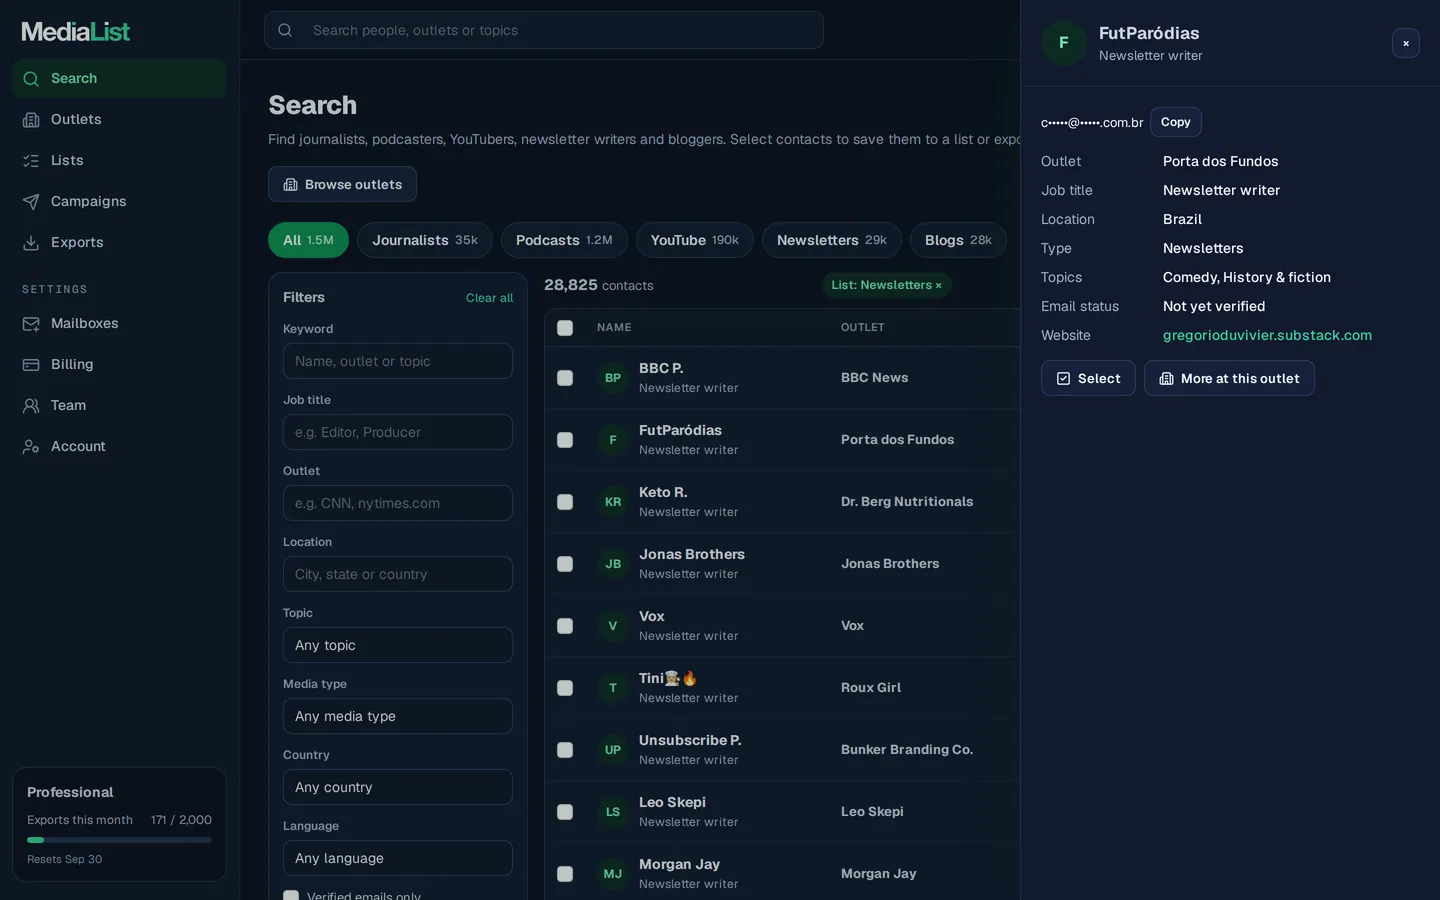
Task: Switch to the Podcasts 1.2M tab
Action: [x=564, y=240]
